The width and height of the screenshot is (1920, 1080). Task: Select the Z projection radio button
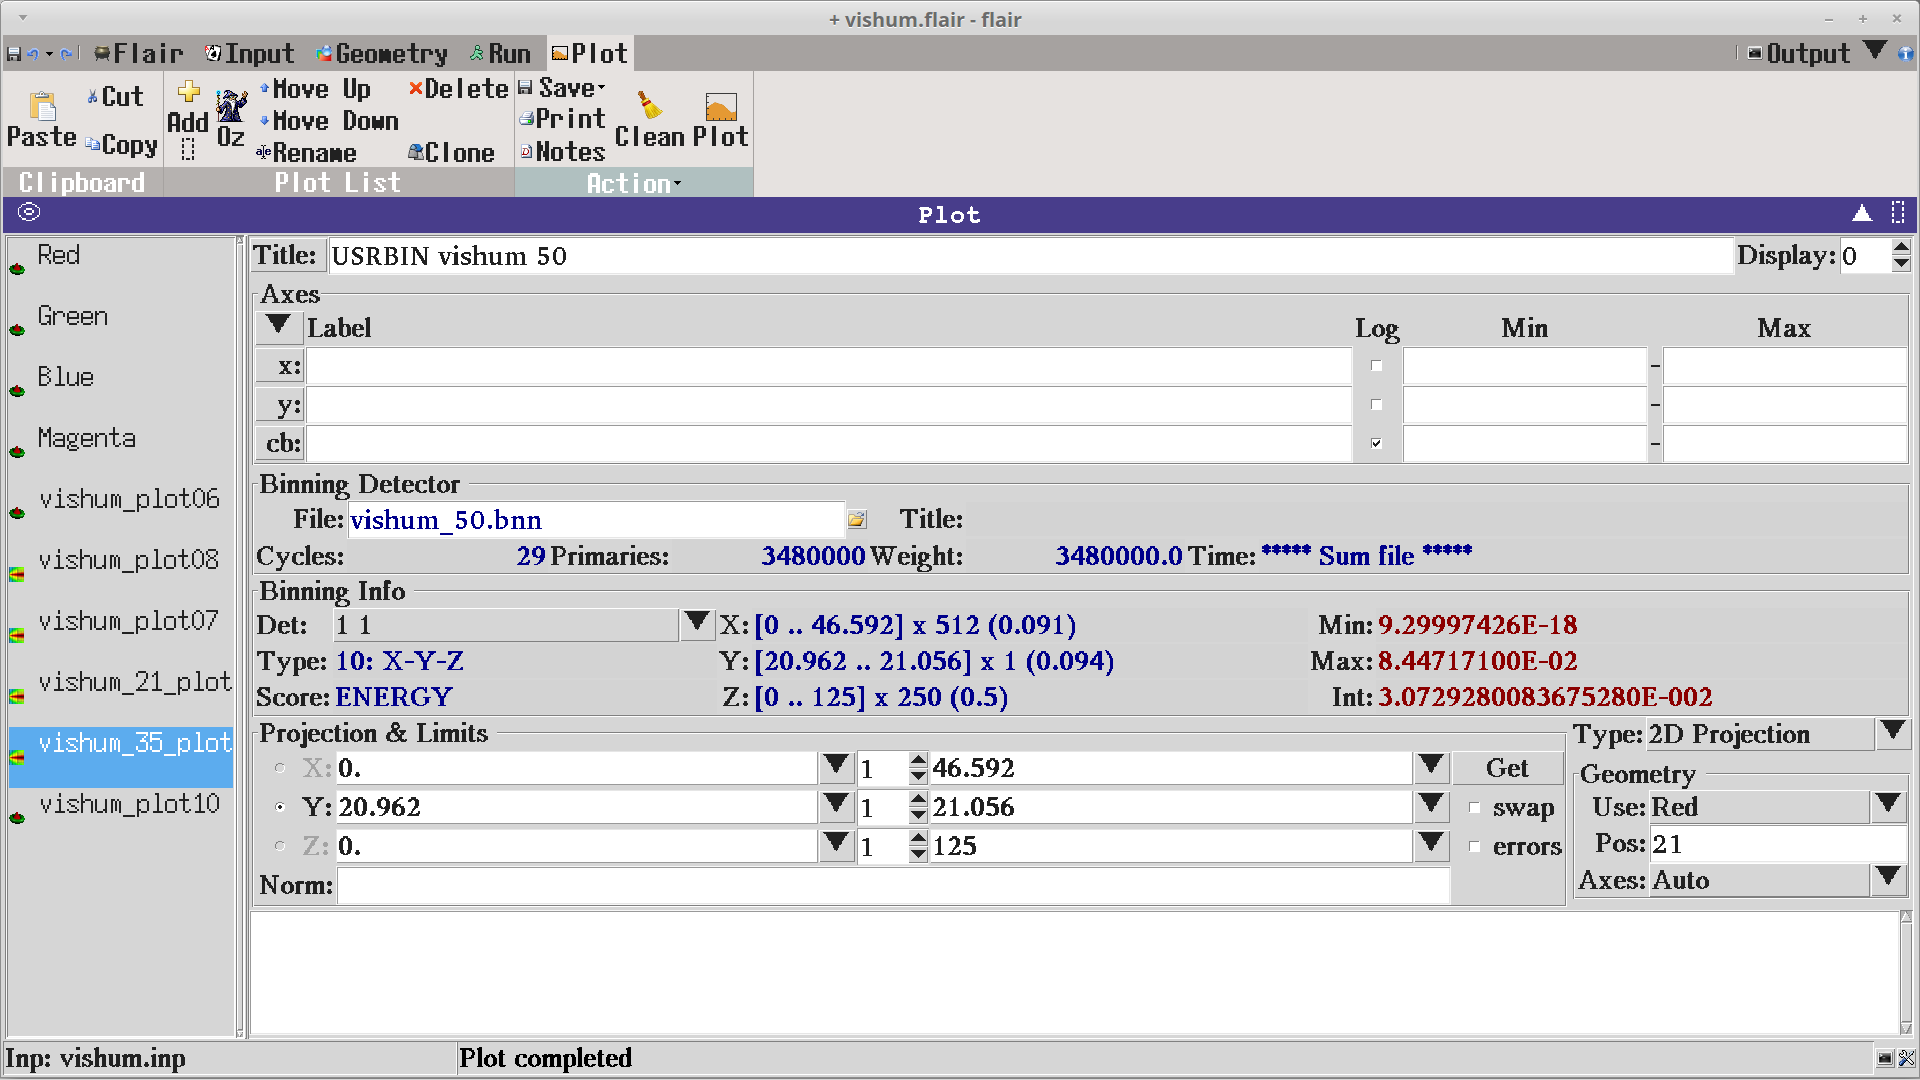click(x=280, y=846)
